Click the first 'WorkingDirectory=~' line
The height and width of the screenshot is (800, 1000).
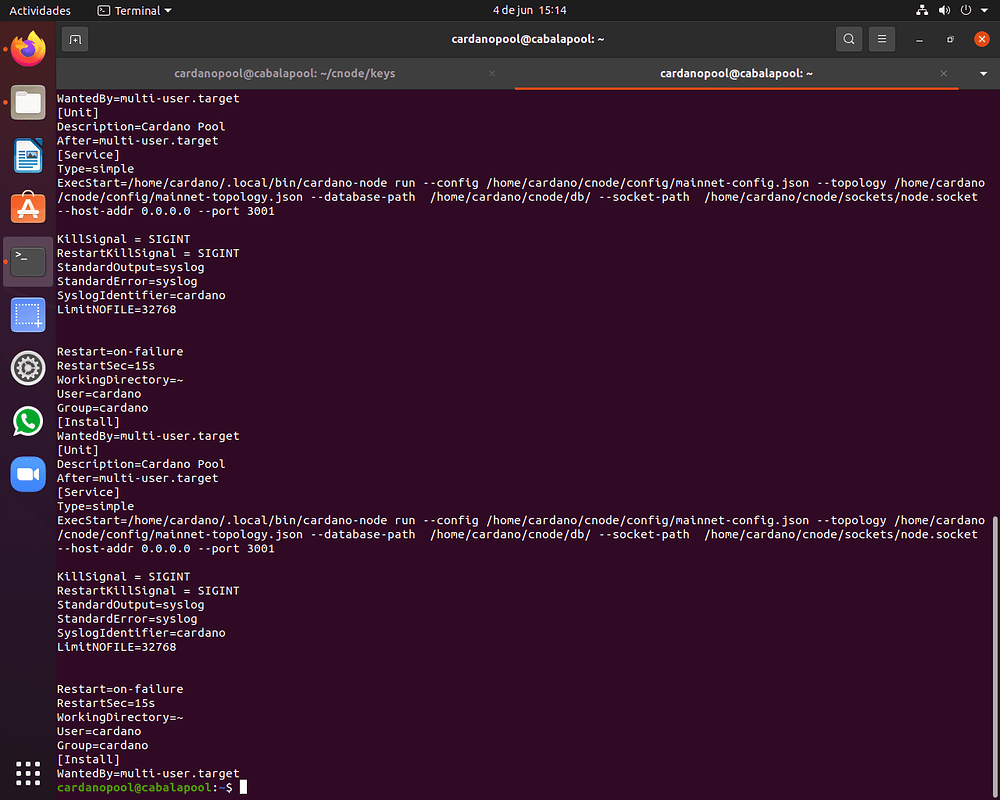[120, 380]
